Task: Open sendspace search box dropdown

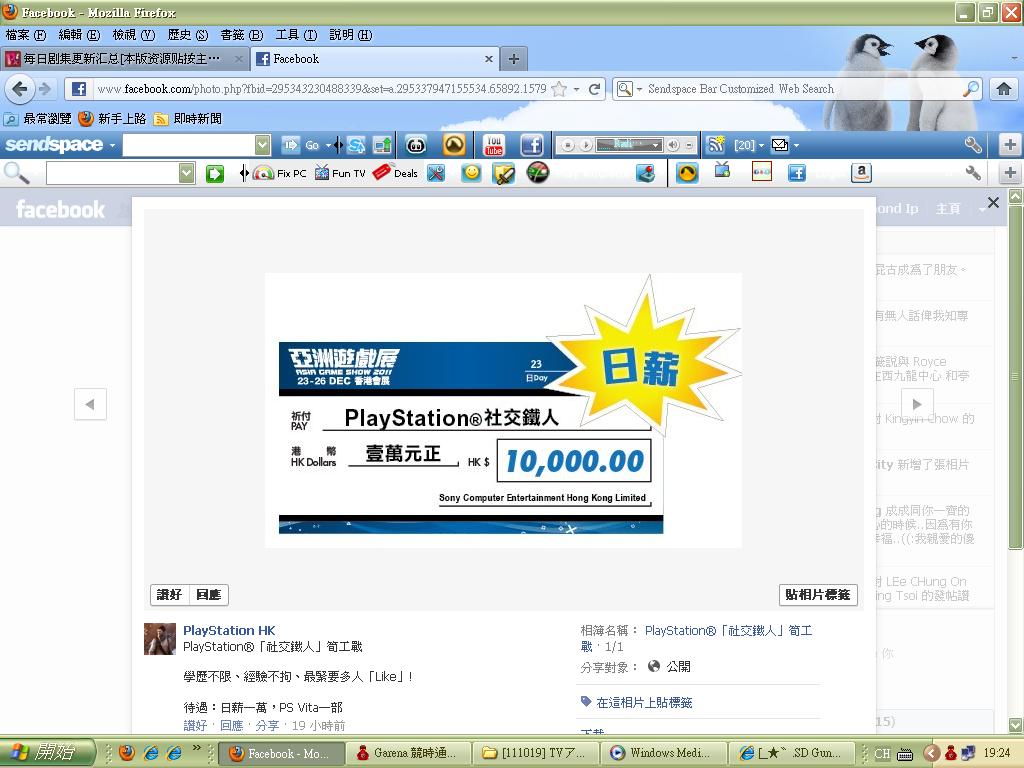Action: click(263, 145)
